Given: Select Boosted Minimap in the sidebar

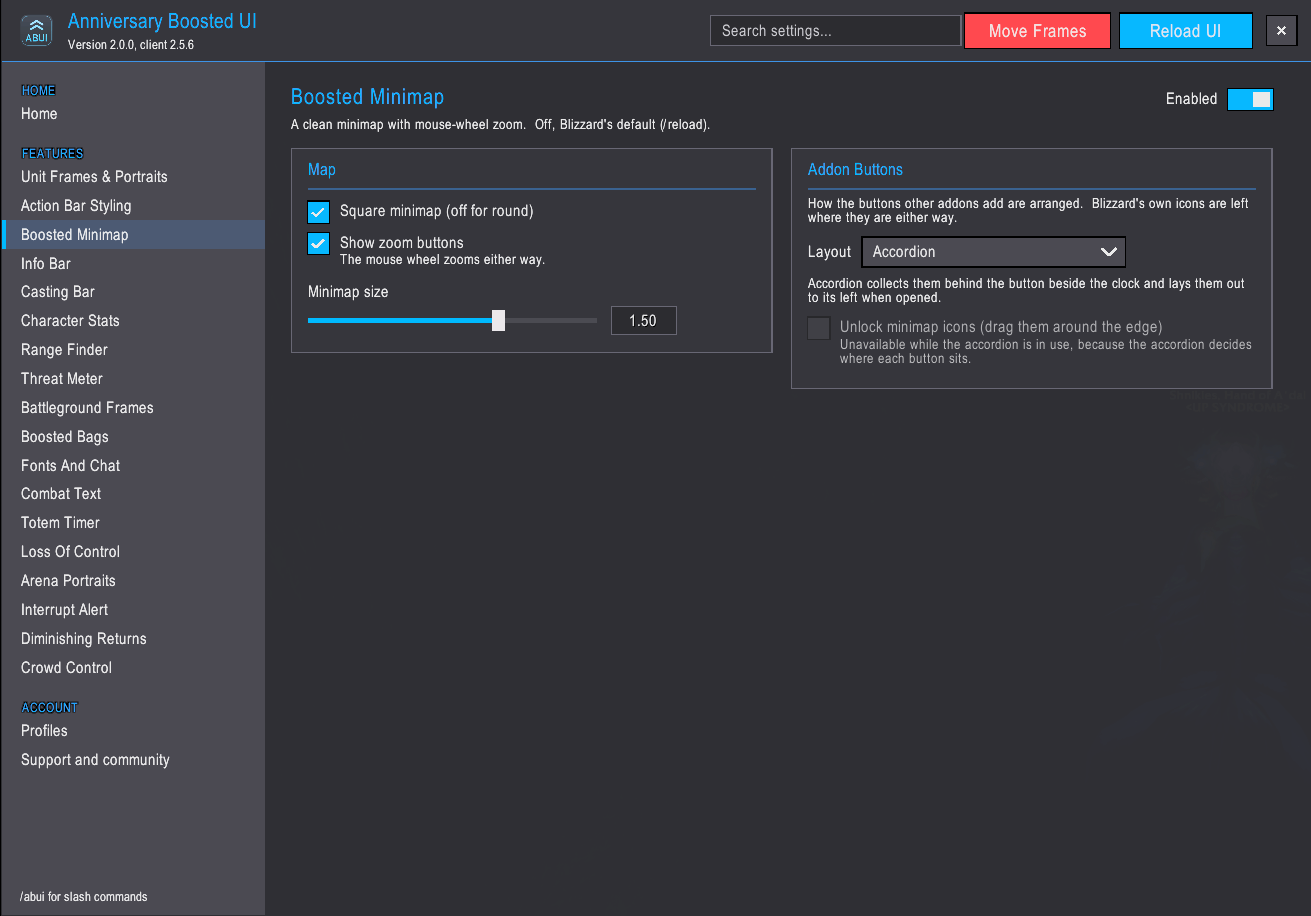Looking at the screenshot, I should 133,235.
